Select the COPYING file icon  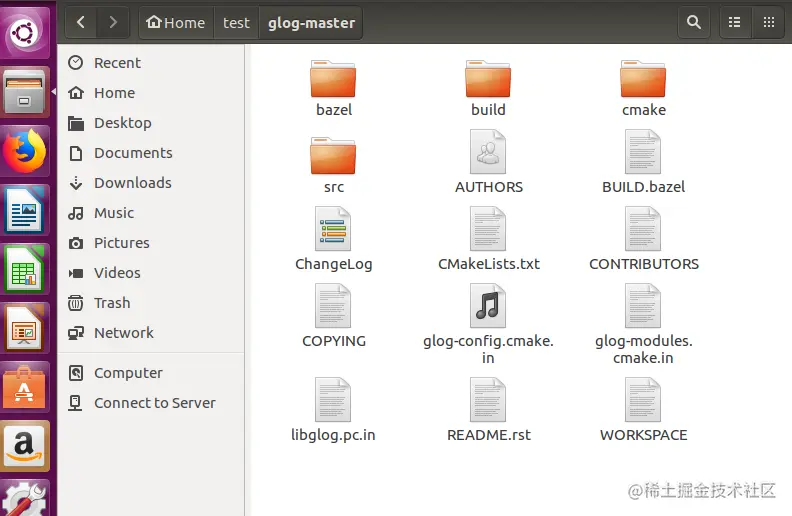333,305
